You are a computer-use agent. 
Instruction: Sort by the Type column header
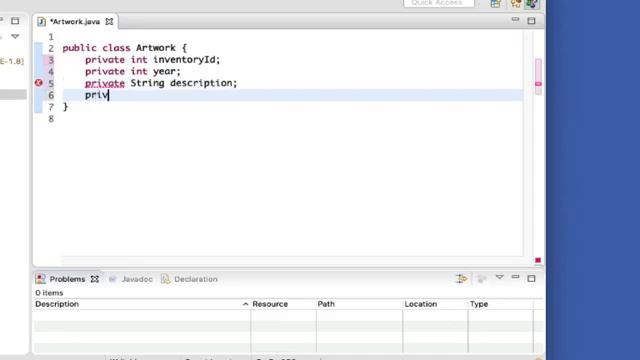[x=501, y=304]
